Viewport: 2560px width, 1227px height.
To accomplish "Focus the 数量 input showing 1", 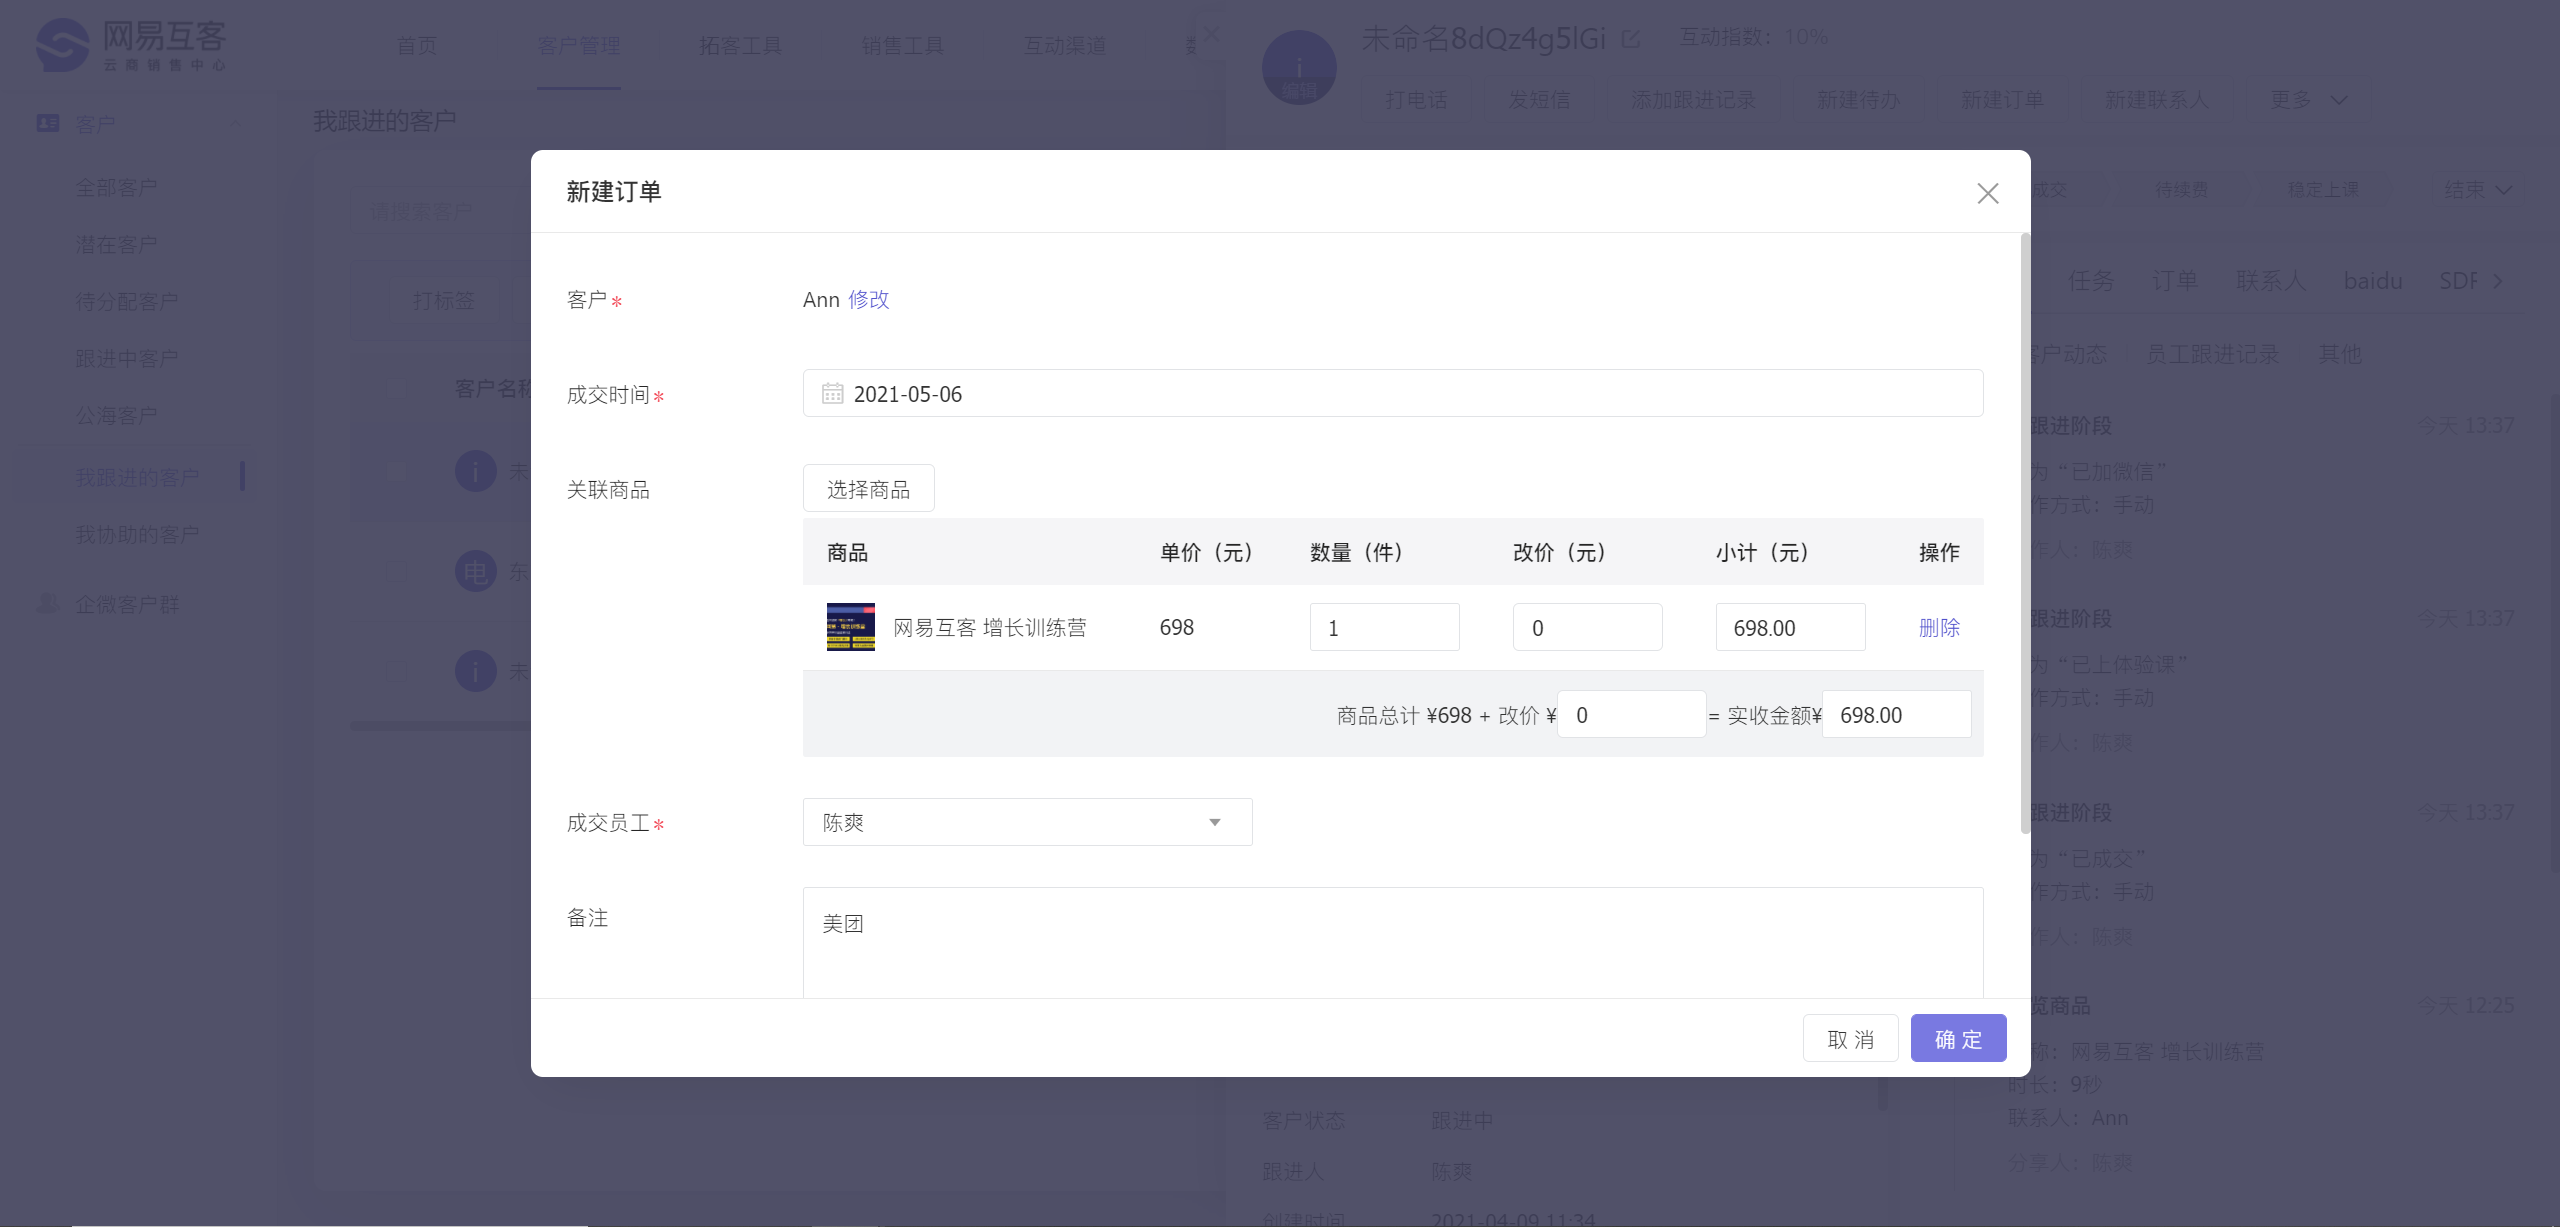I will (1384, 627).
